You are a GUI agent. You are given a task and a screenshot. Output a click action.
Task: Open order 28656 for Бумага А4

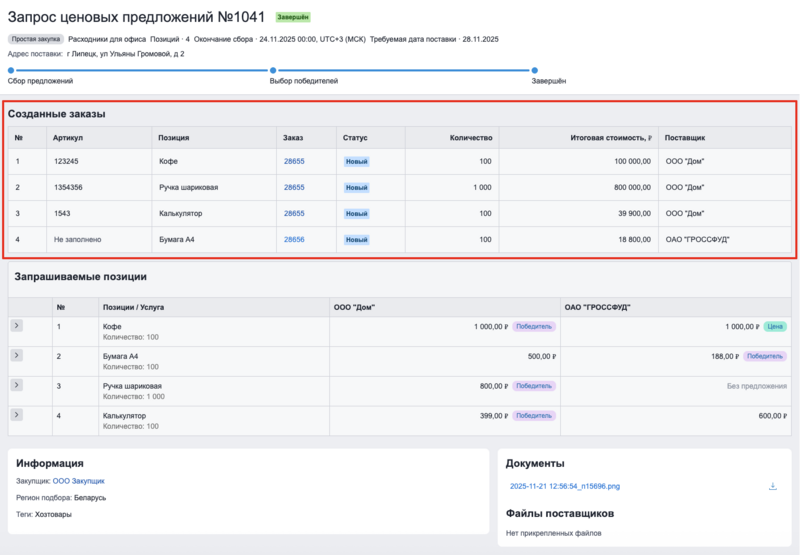(x=294, y=239)
